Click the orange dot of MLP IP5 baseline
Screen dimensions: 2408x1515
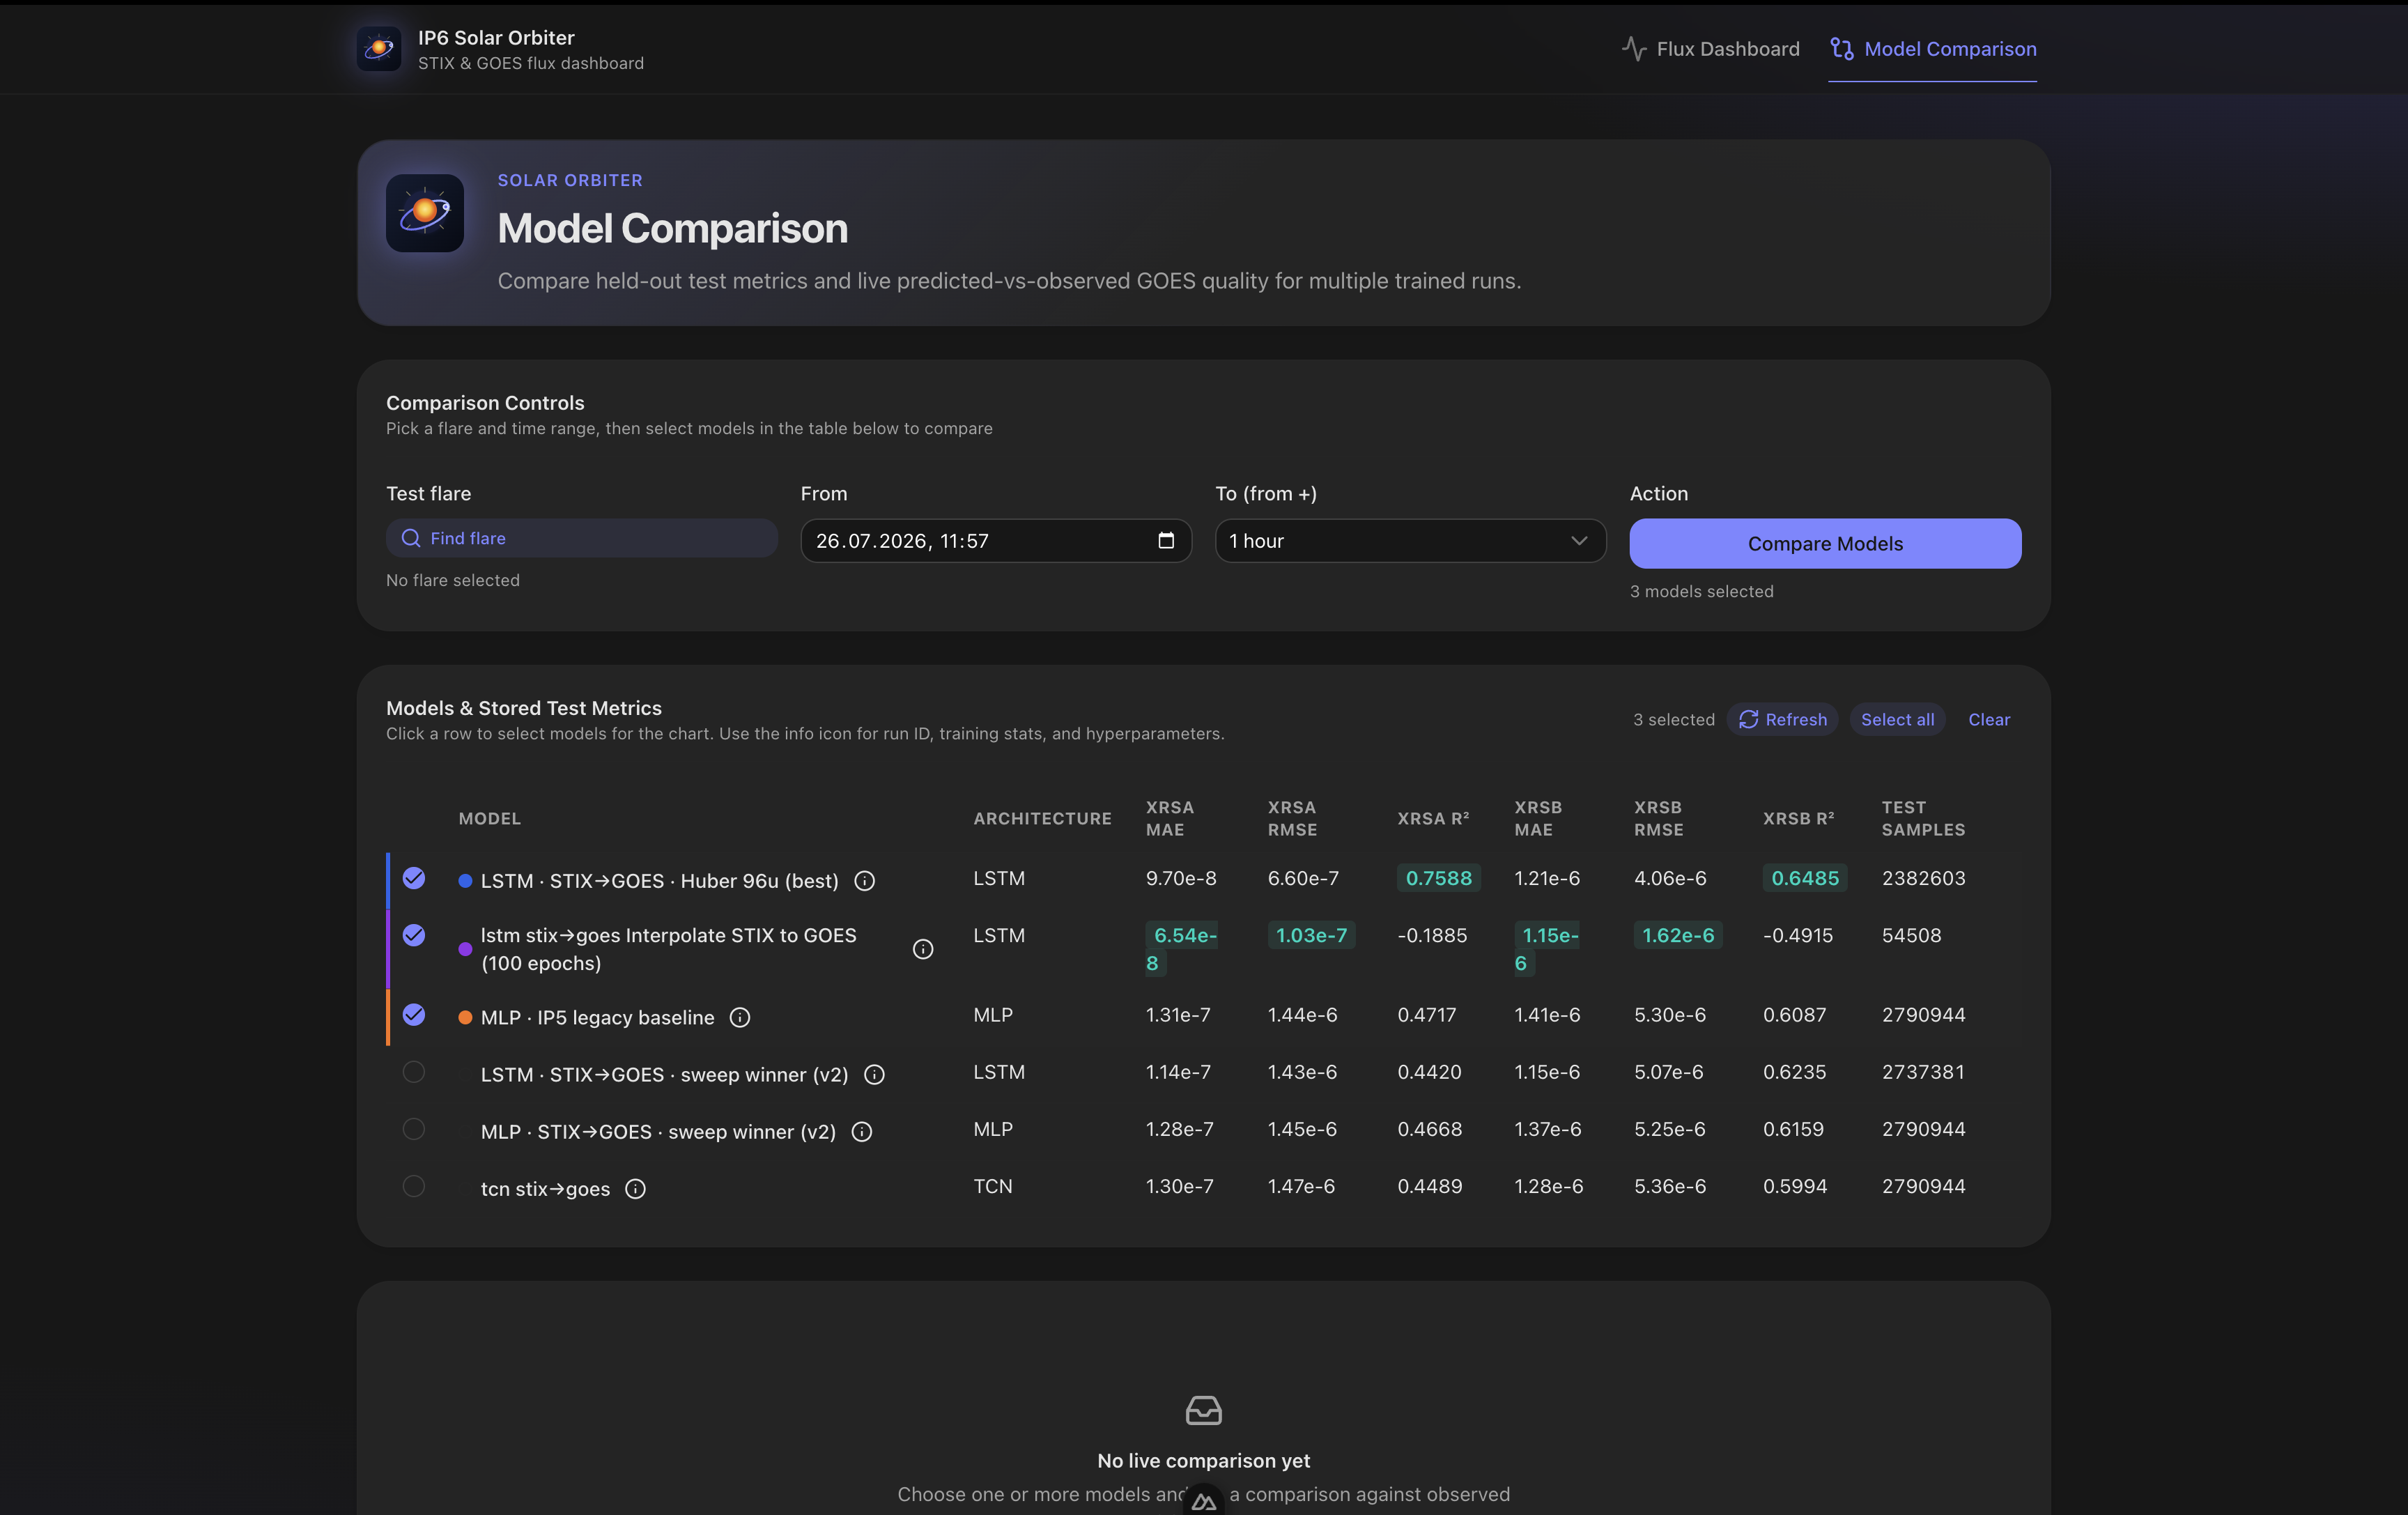click(465, 1018)
